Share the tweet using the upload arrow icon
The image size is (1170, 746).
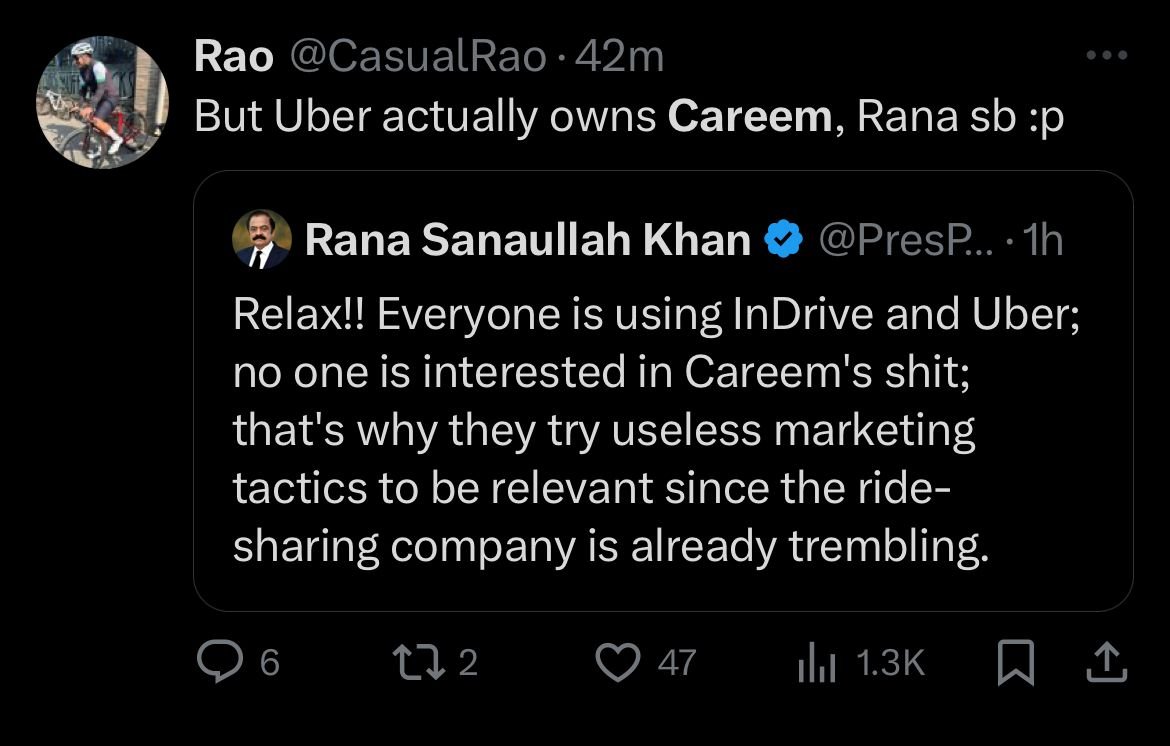(x=1107, y=662)
